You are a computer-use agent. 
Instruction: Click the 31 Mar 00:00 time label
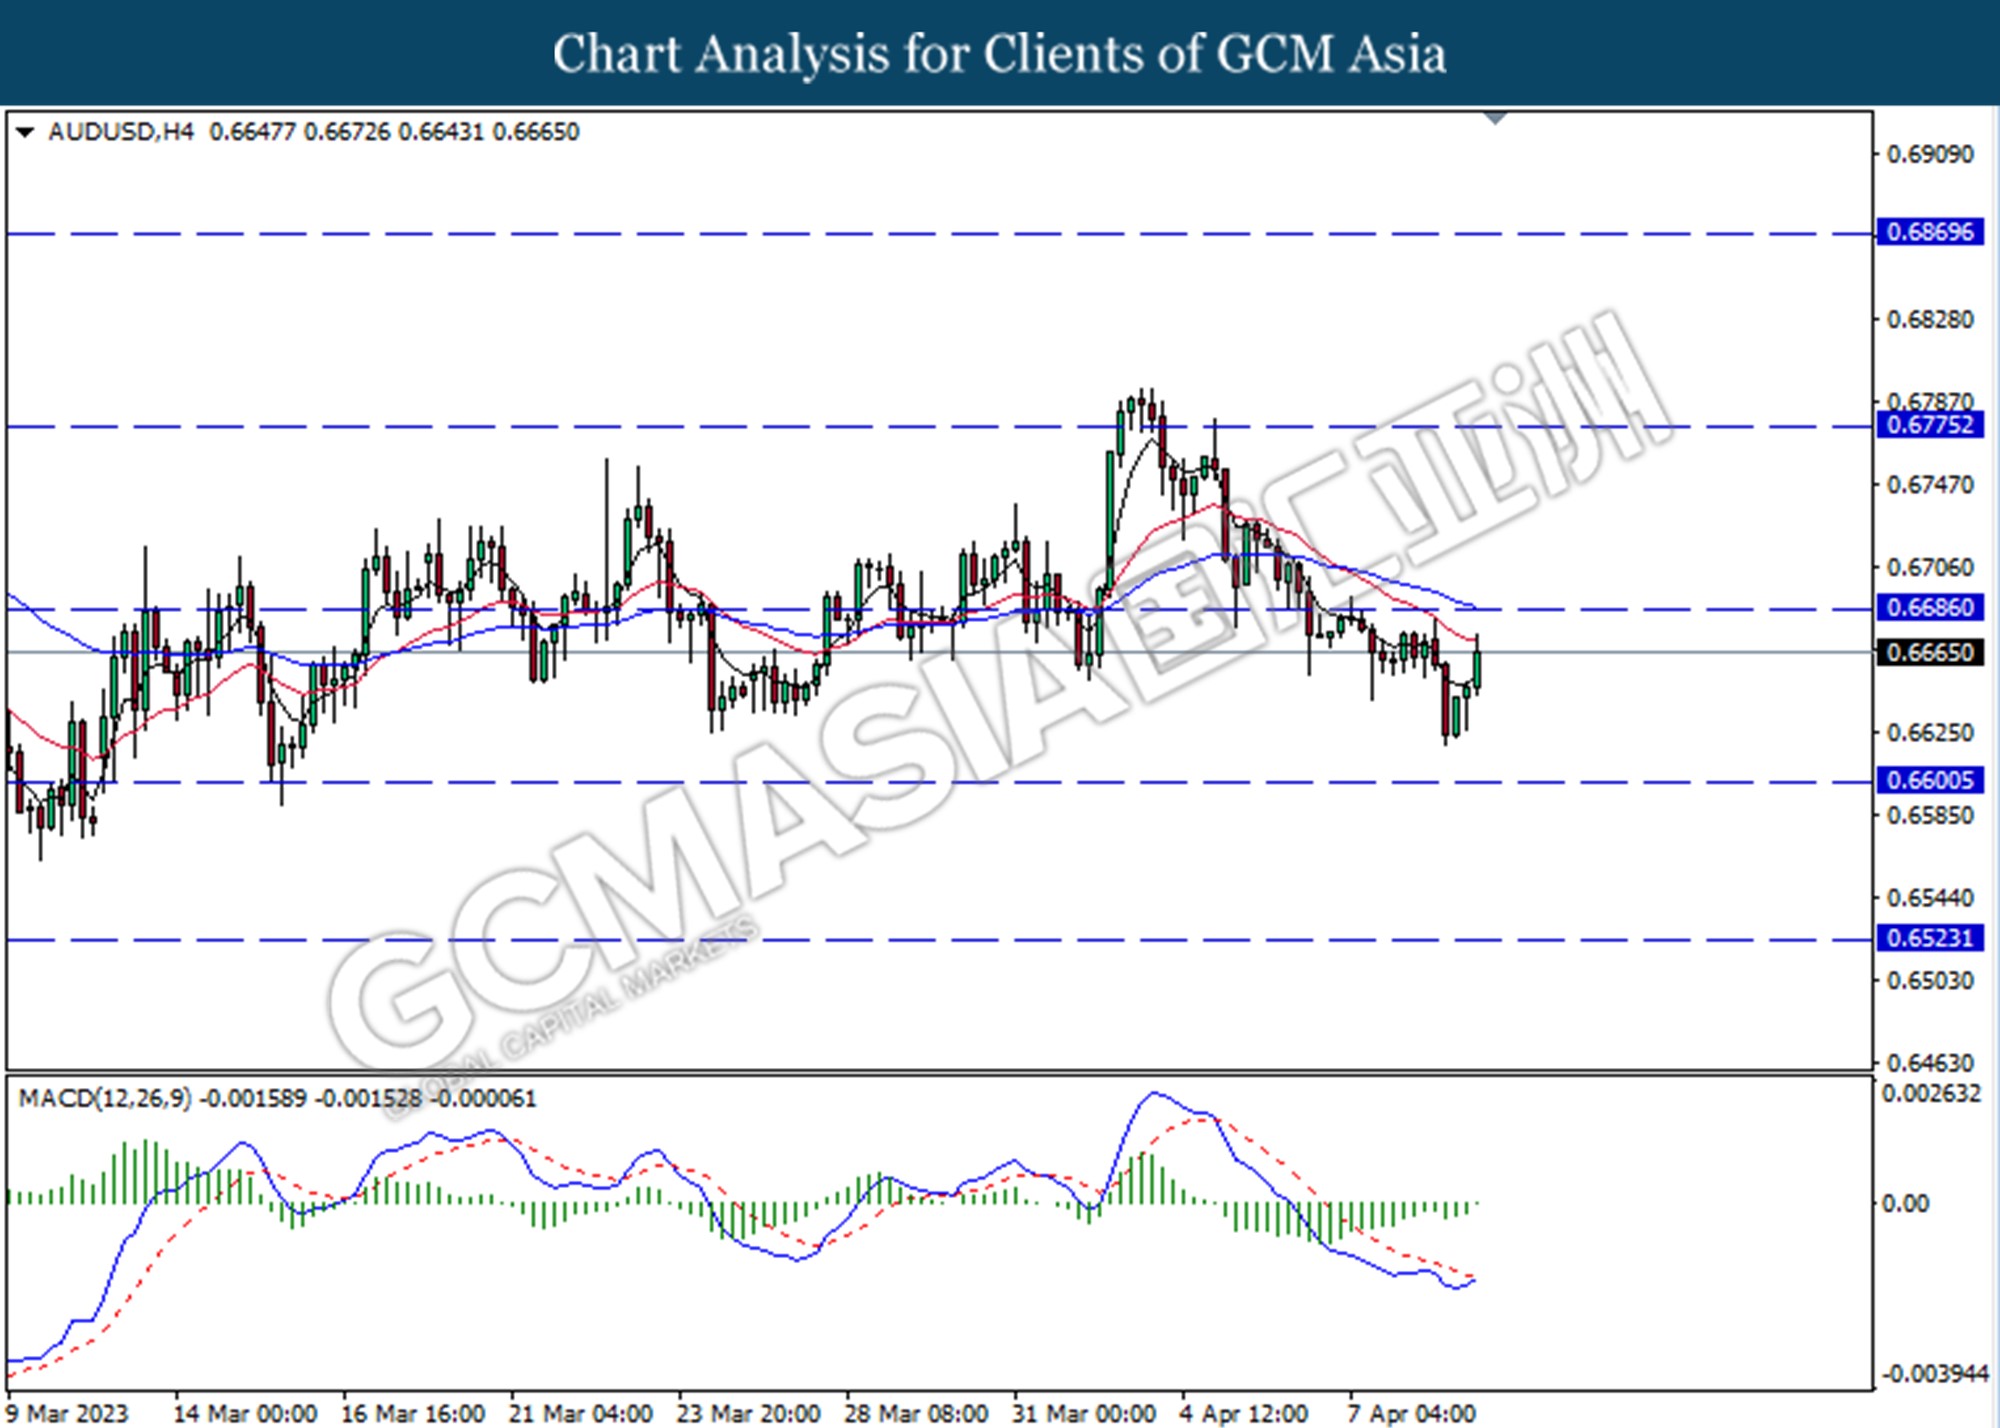point(1084,1413)
